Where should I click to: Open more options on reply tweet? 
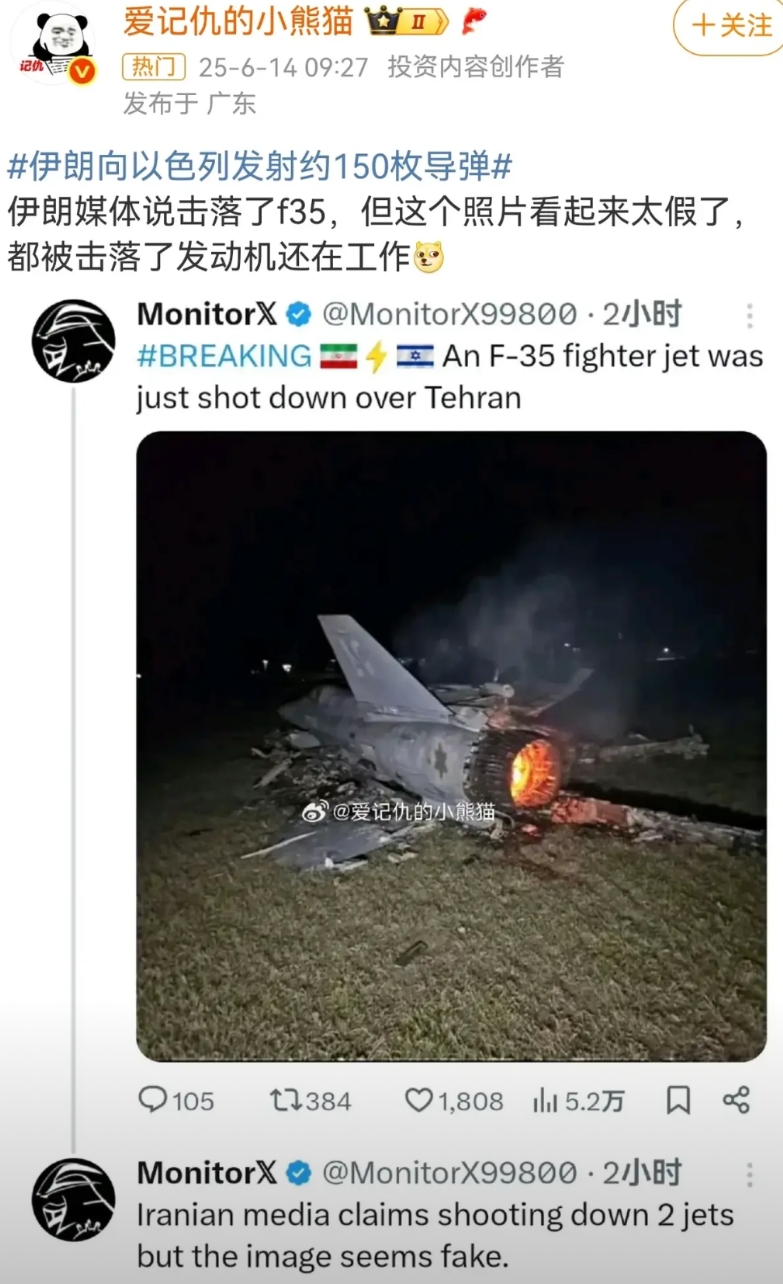(749, 1175)
